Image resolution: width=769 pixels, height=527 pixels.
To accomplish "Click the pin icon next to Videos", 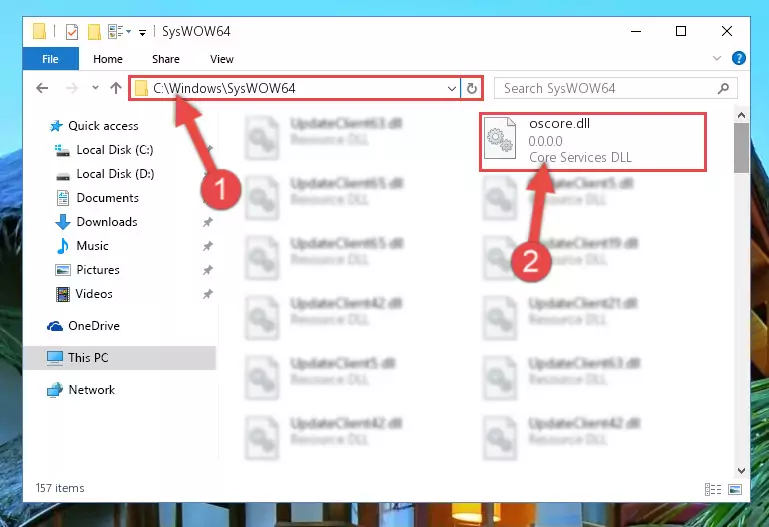I will click(208, 294).
